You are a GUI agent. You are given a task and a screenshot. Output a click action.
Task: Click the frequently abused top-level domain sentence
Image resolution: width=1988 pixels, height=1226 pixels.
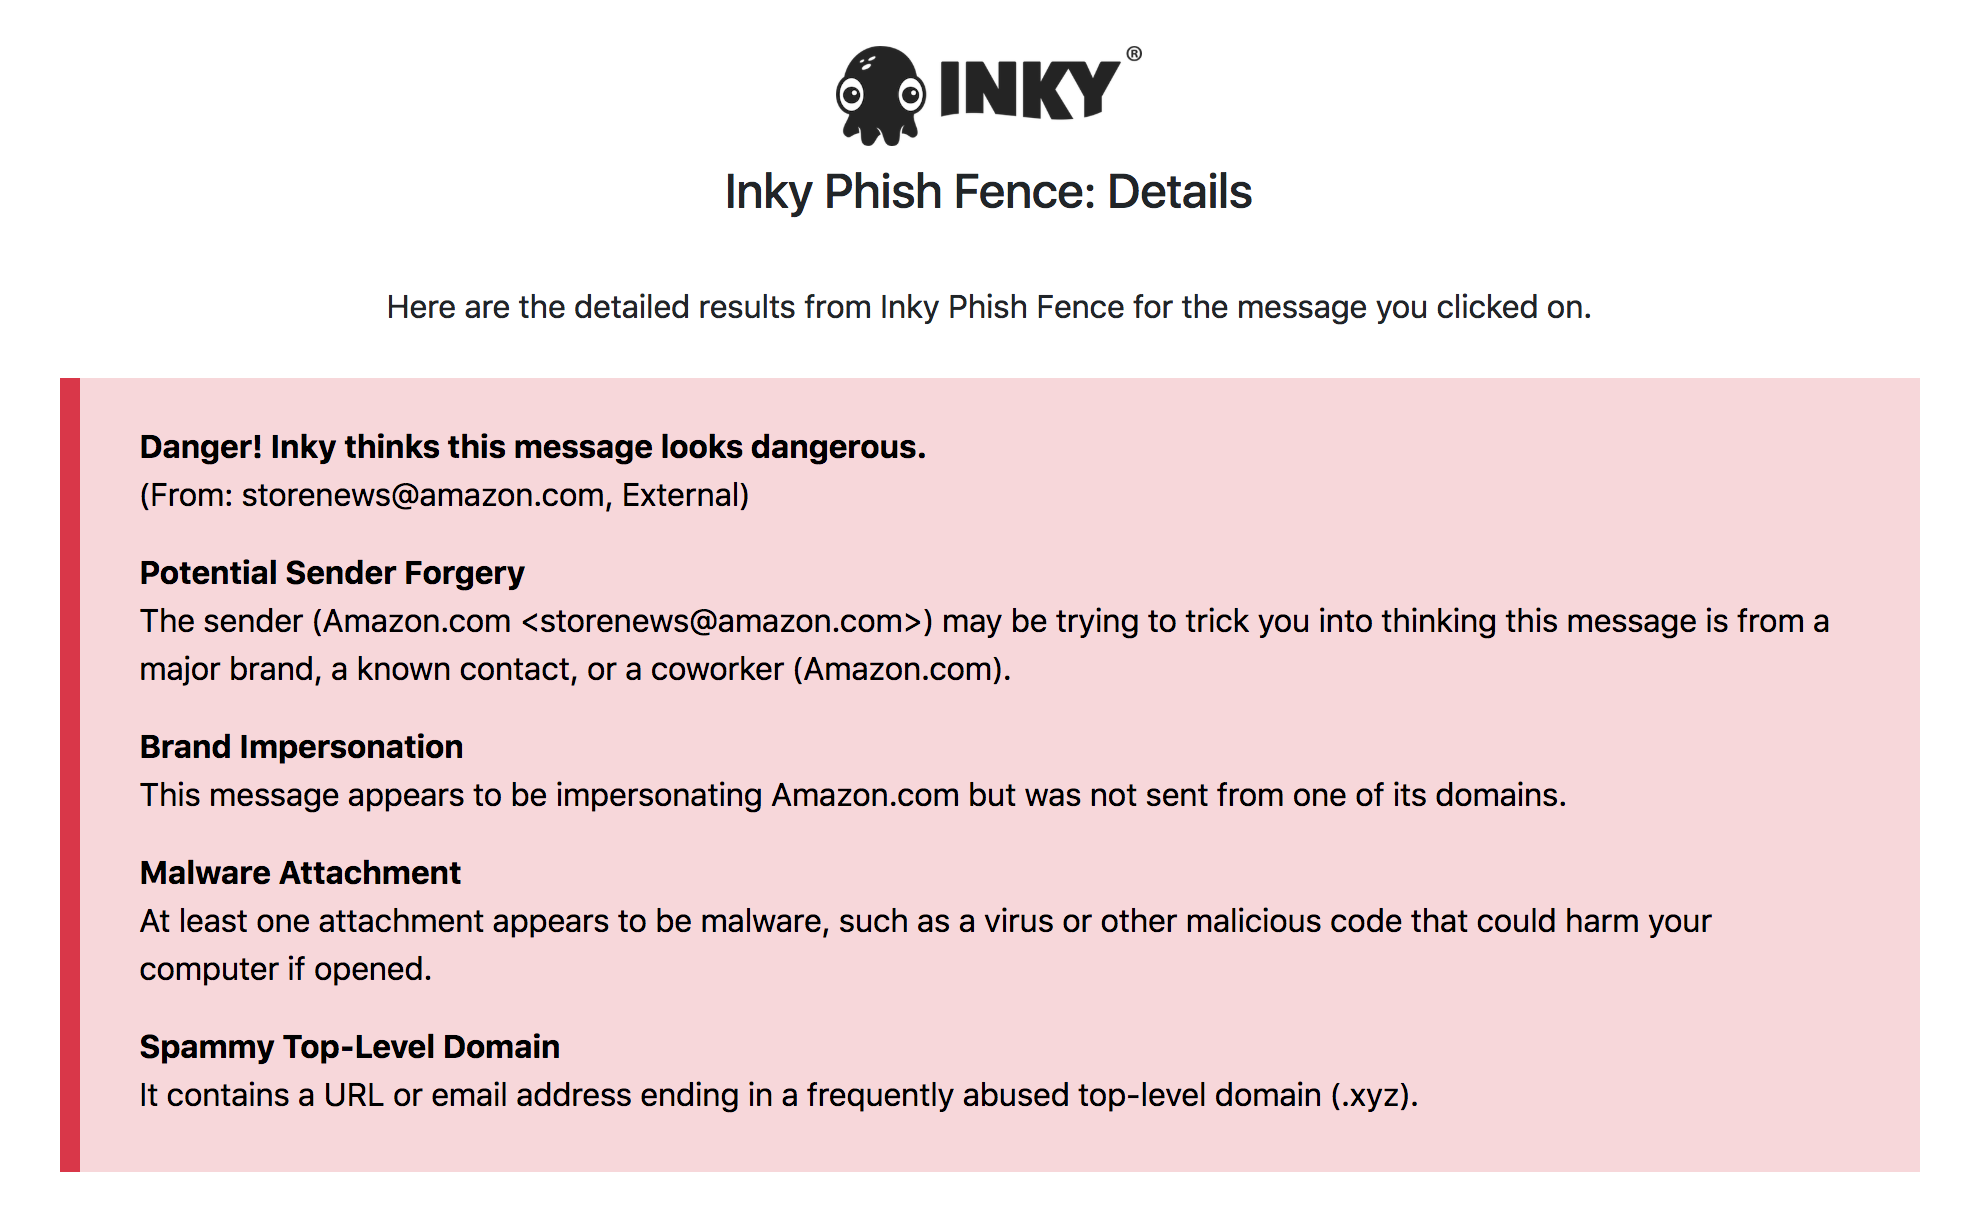(x=779, y=1095)
